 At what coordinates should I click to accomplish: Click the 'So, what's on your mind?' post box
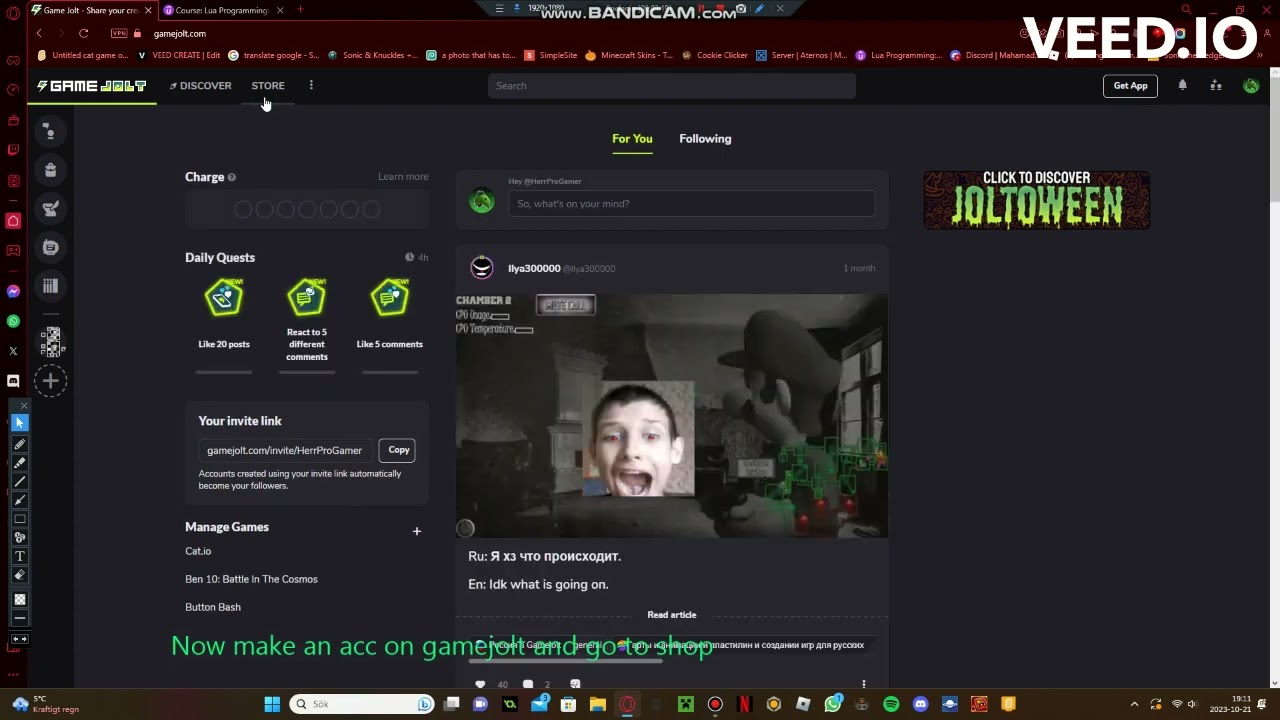coord(691,204)
